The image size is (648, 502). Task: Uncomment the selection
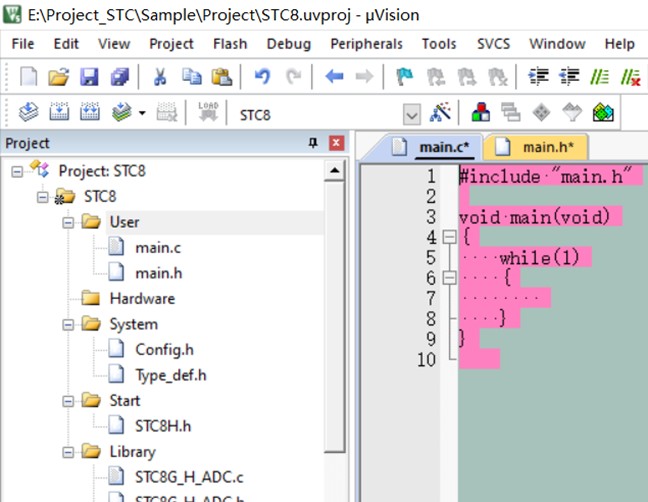[631, 76]
